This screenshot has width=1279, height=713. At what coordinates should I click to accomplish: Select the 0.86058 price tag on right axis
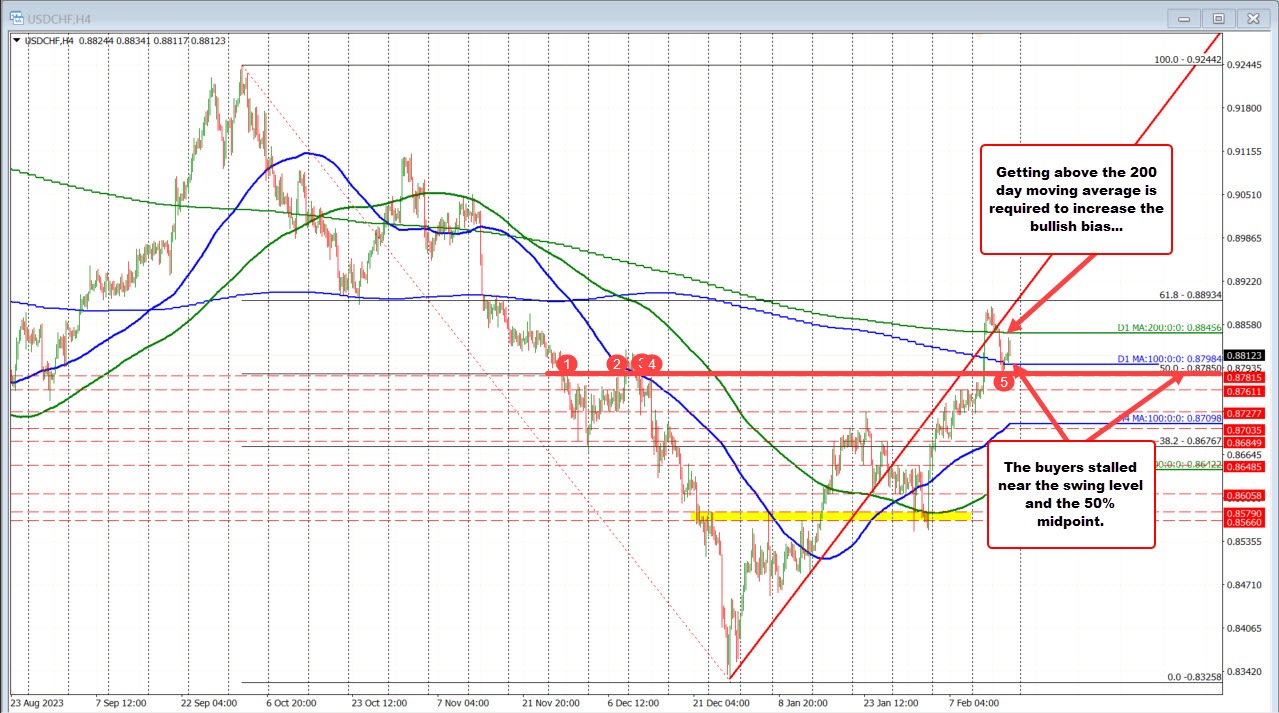click(1245, 495)
